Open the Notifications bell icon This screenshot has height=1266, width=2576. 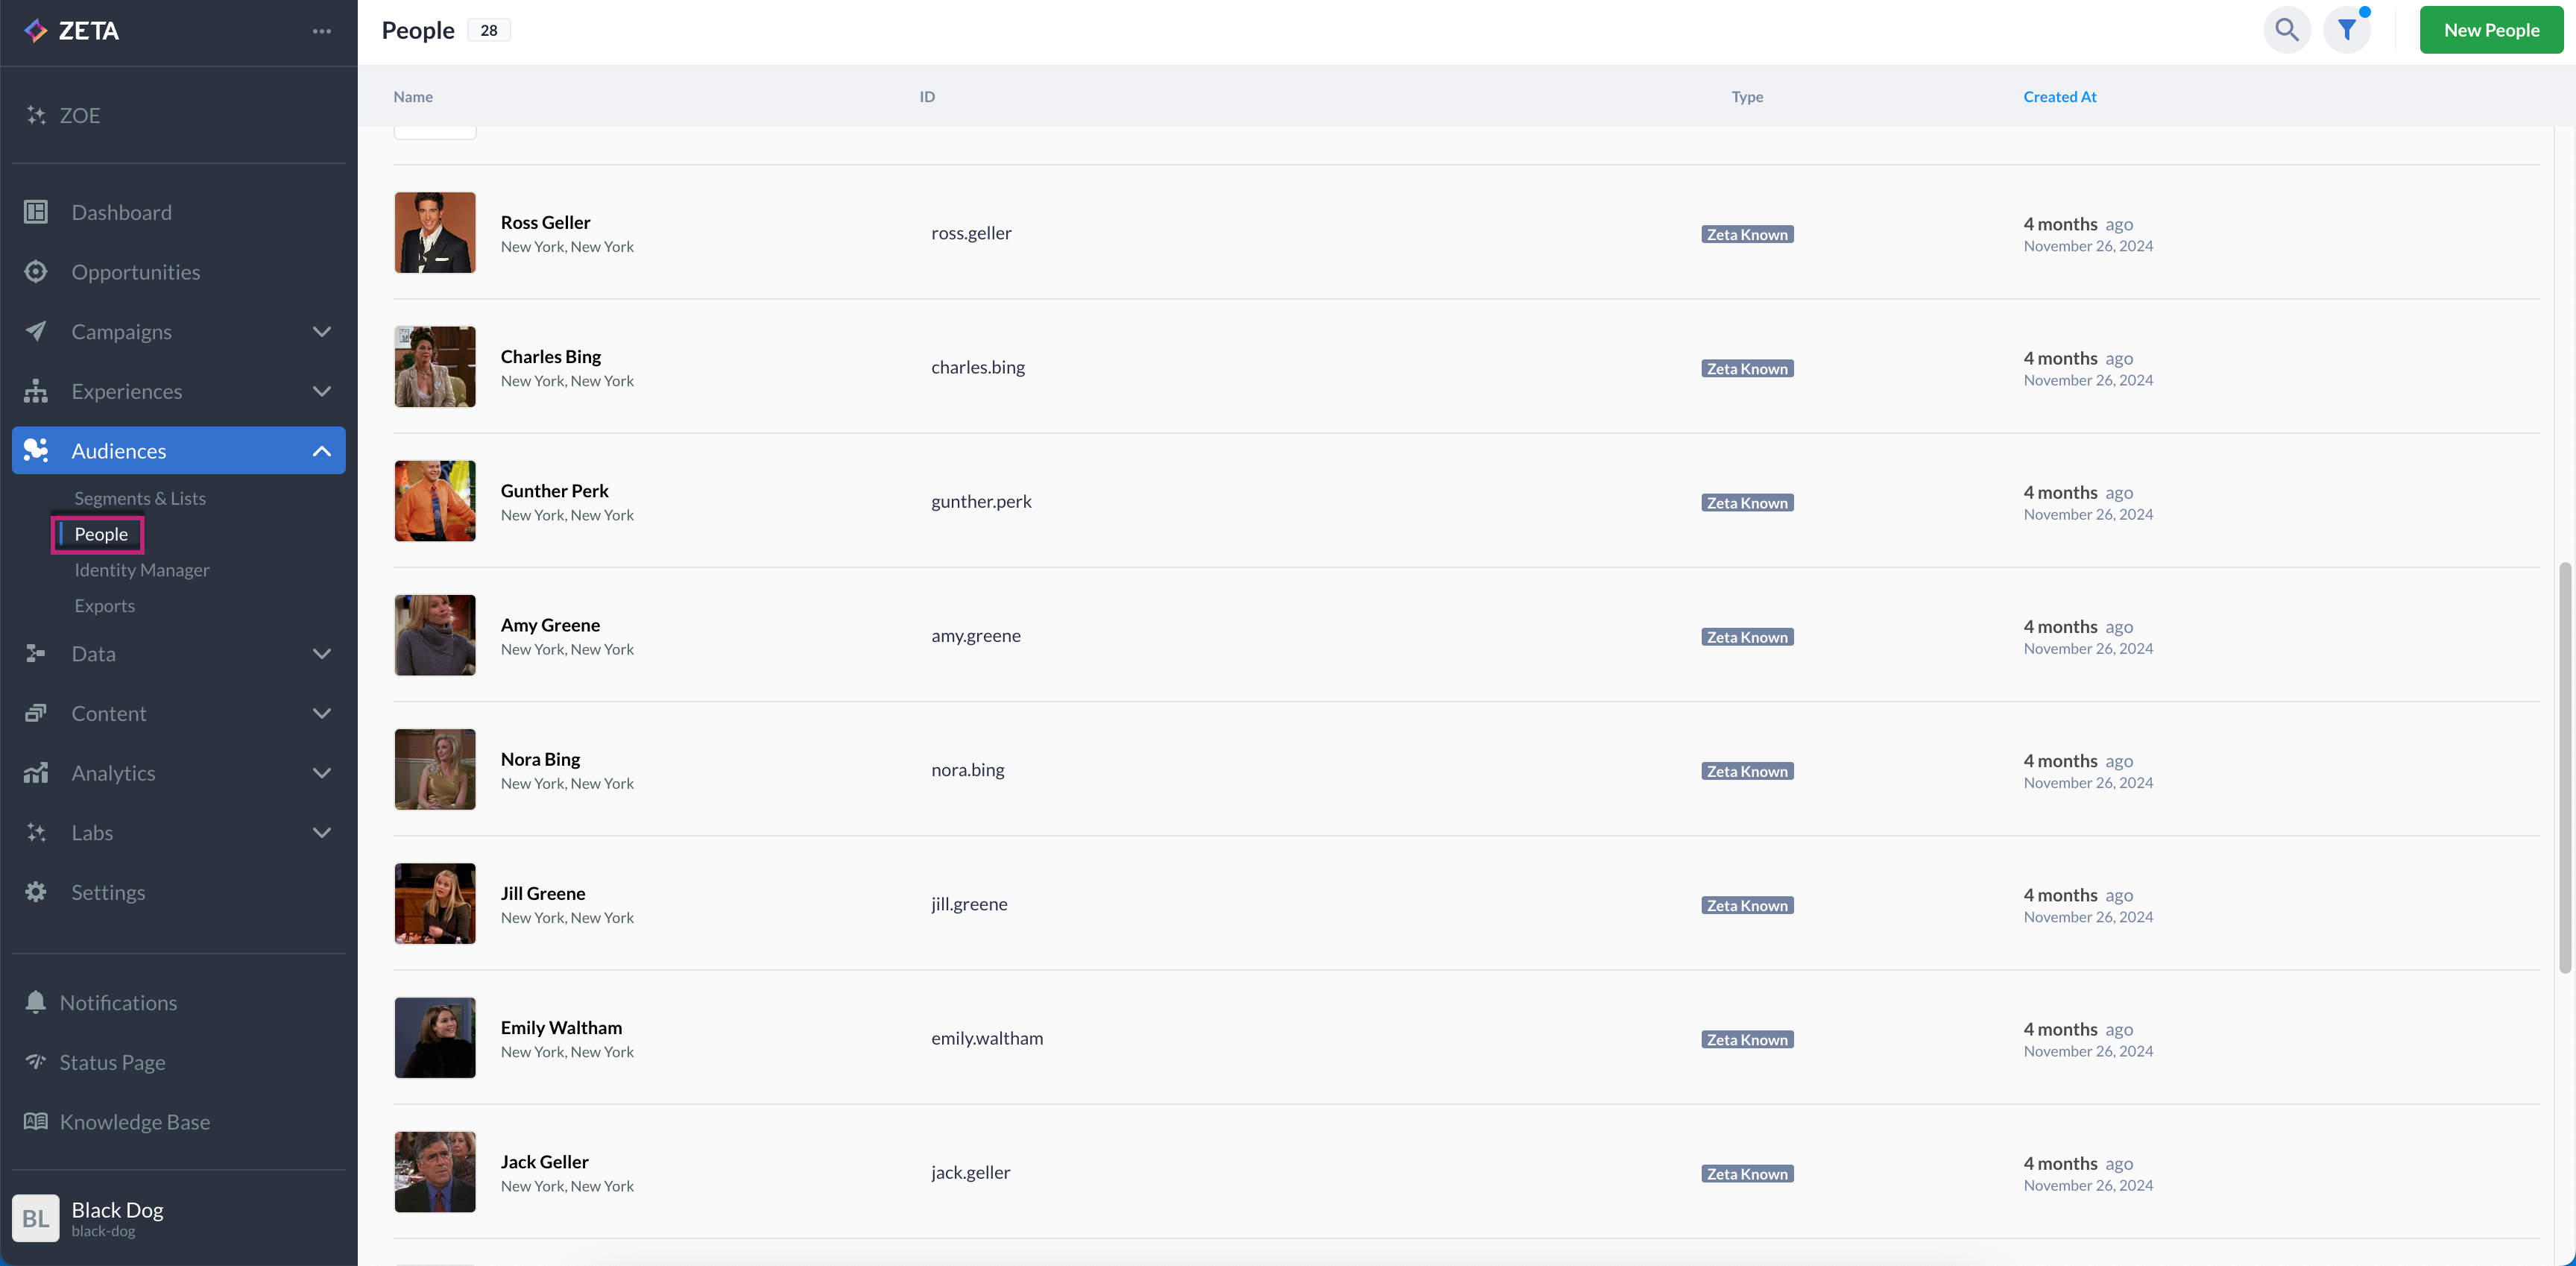36,1002
